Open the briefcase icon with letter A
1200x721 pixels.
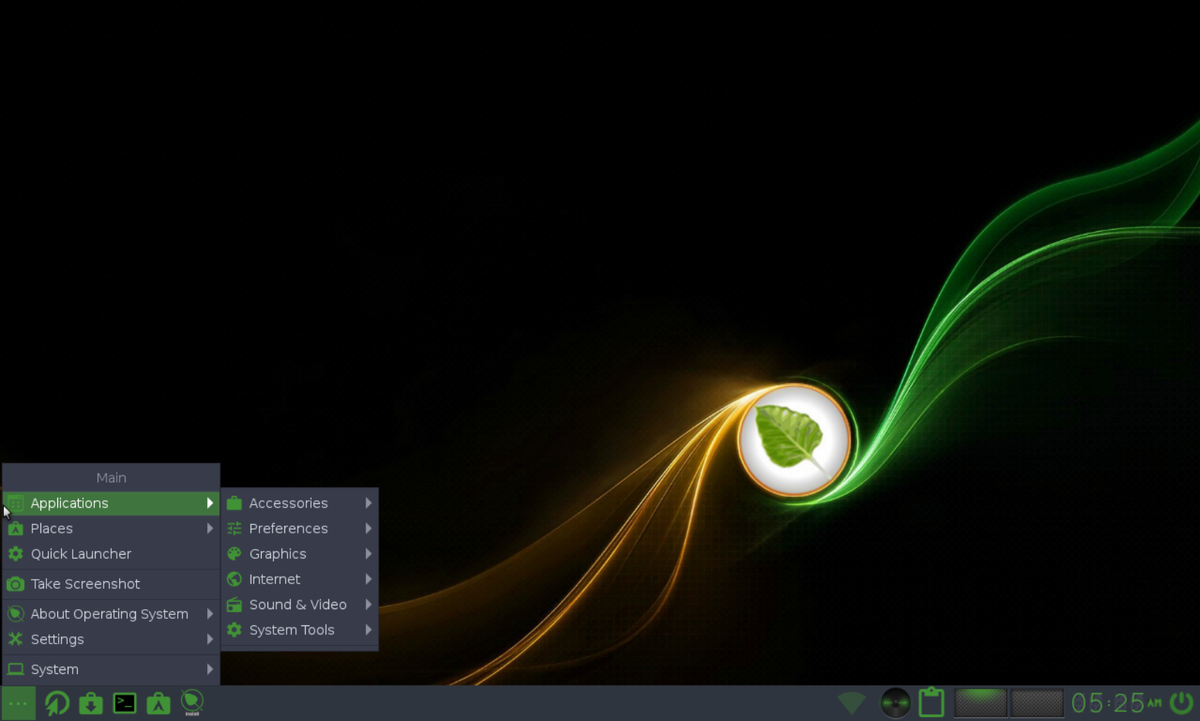[158, 703]
